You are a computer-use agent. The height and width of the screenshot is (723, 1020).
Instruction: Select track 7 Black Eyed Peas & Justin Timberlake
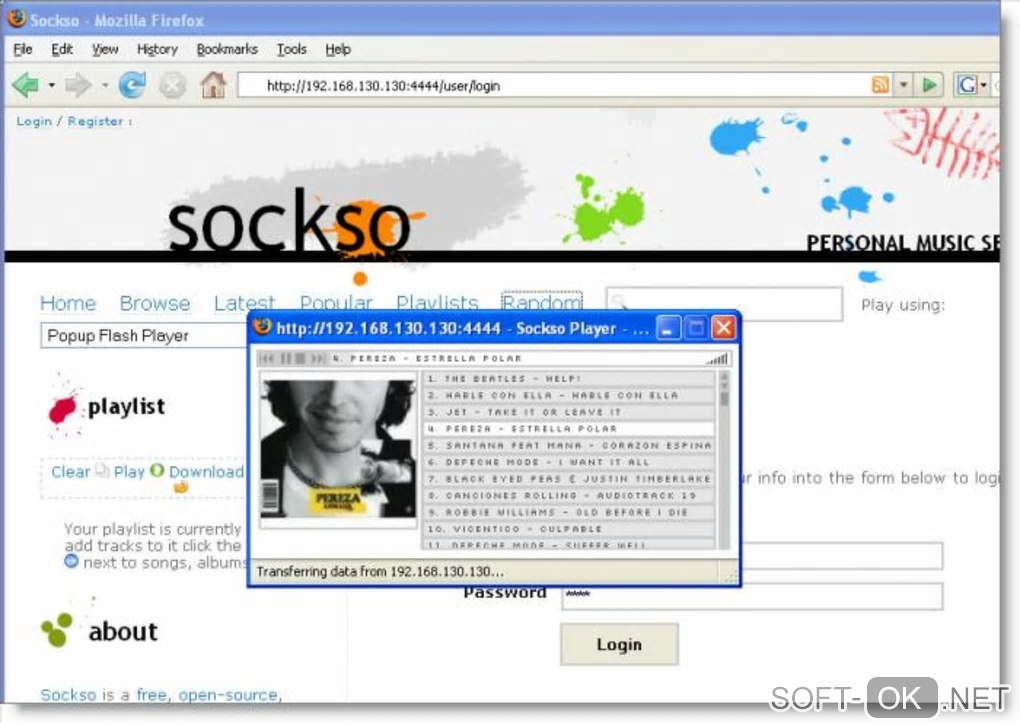569,479
